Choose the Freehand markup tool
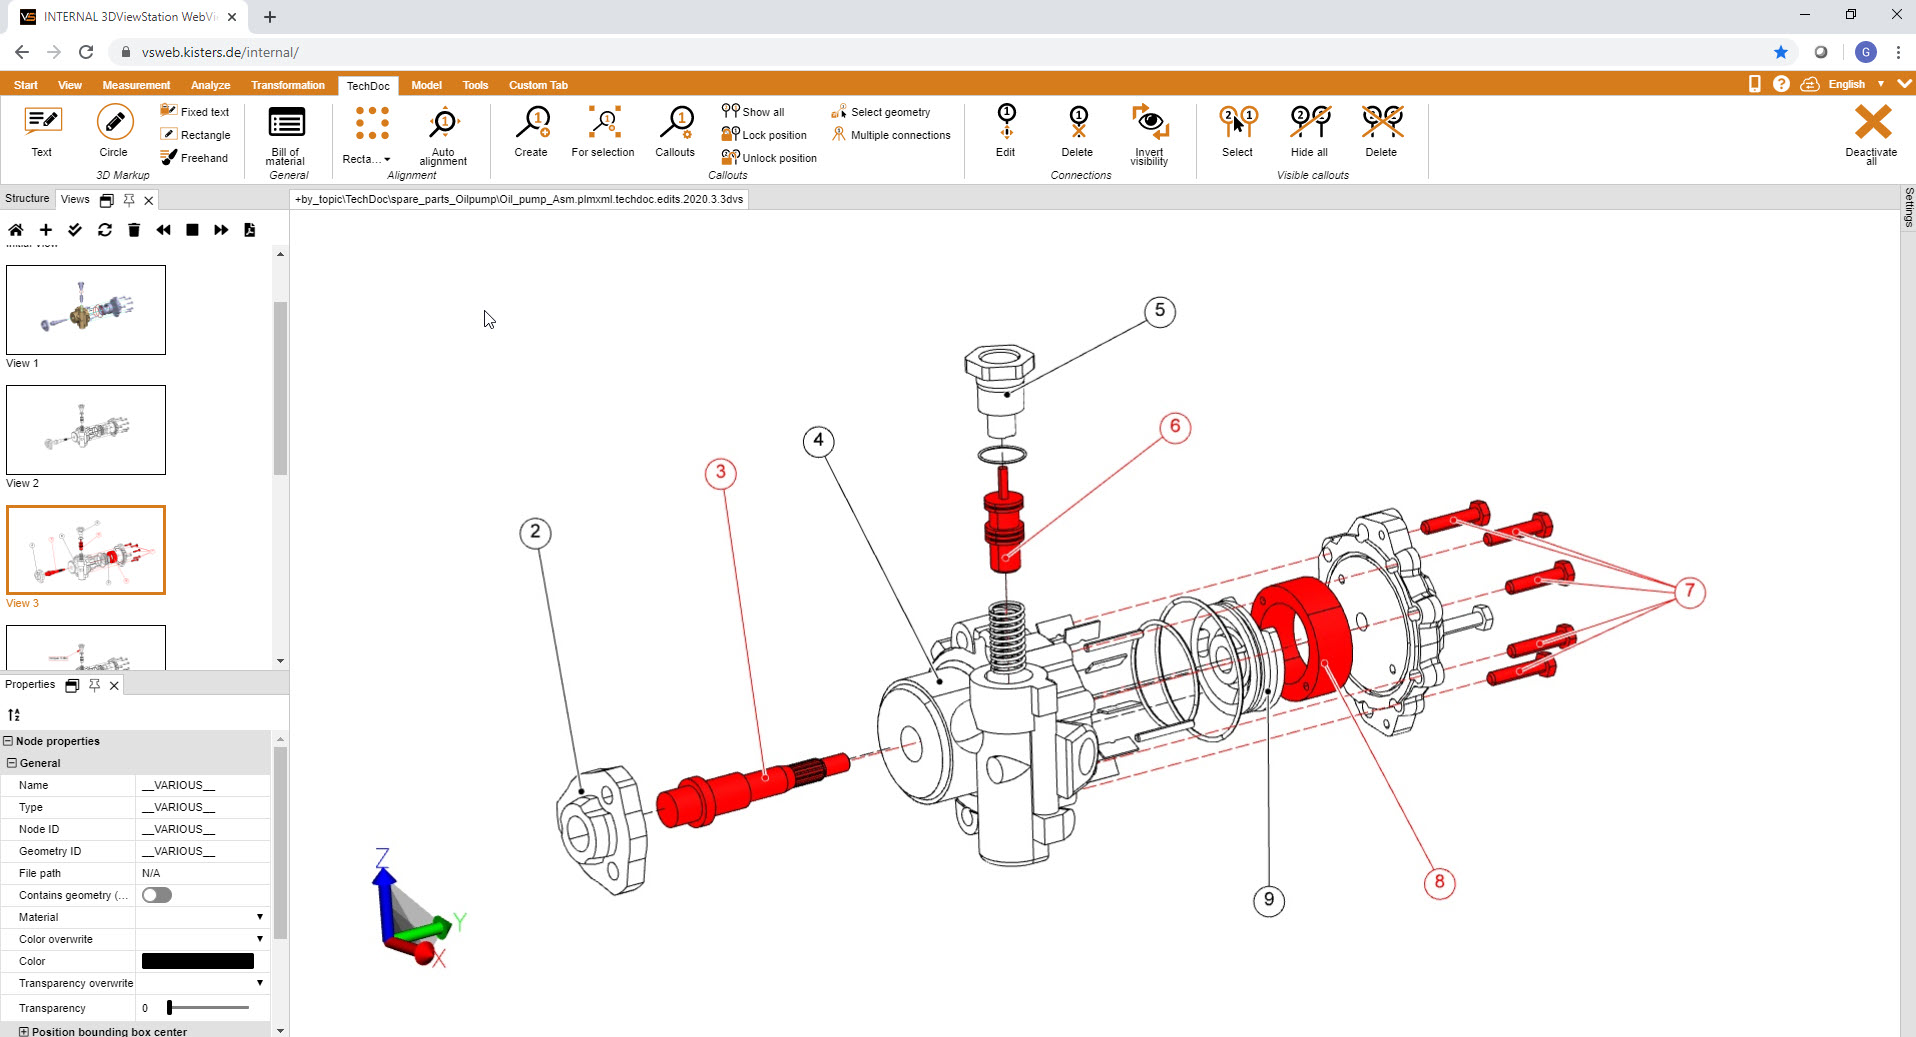Image resolution: width=1916 pixels, height=1037 pixels. (x=195, y=158)
